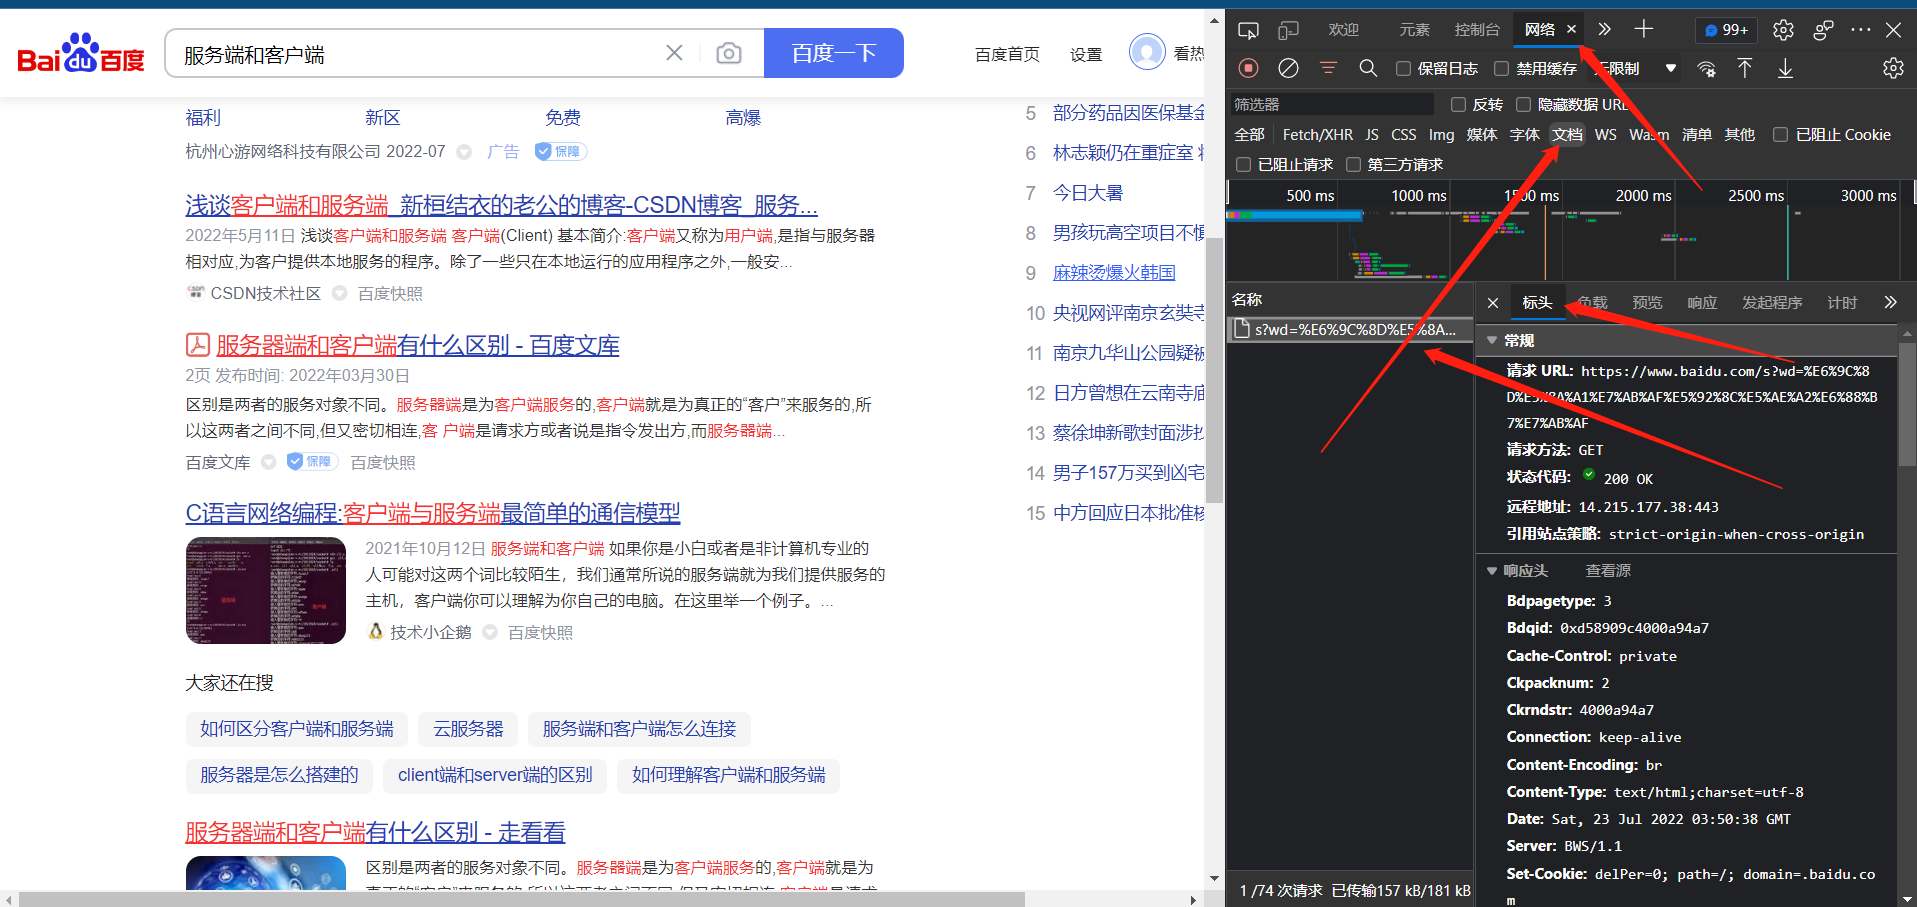Viewport: 1917px width, 907px height.
Task: Import HAR file upload arrow
Action: [x=1745, y=68]
